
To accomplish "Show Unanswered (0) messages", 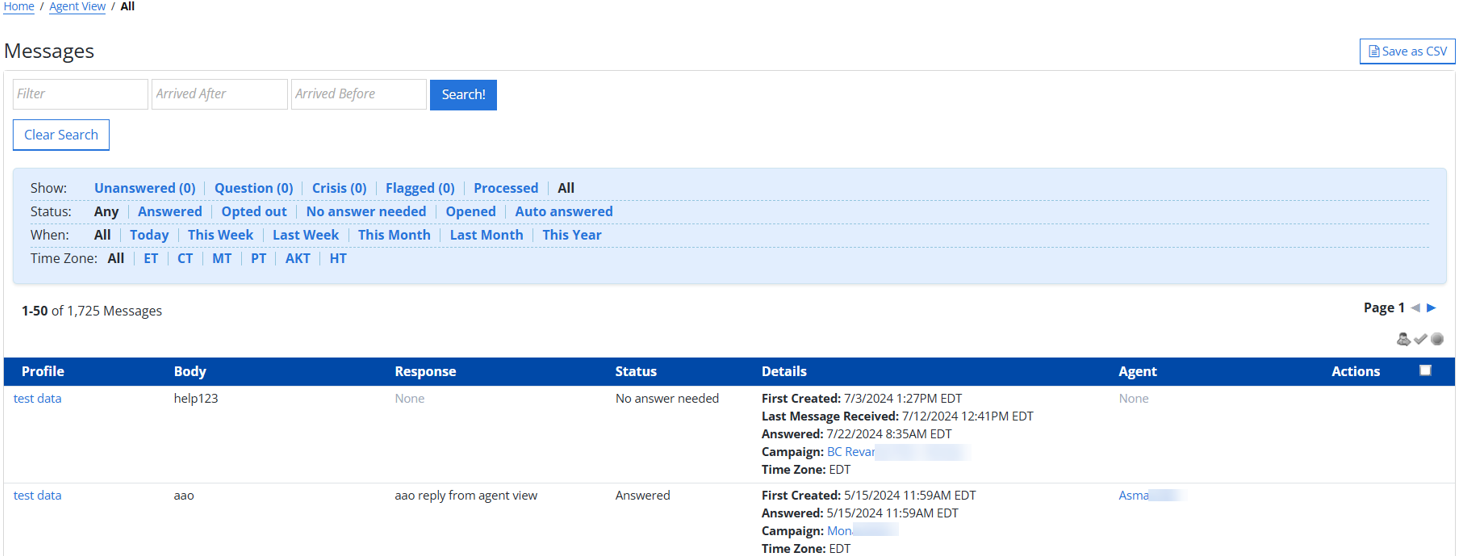I will (144, 188).
